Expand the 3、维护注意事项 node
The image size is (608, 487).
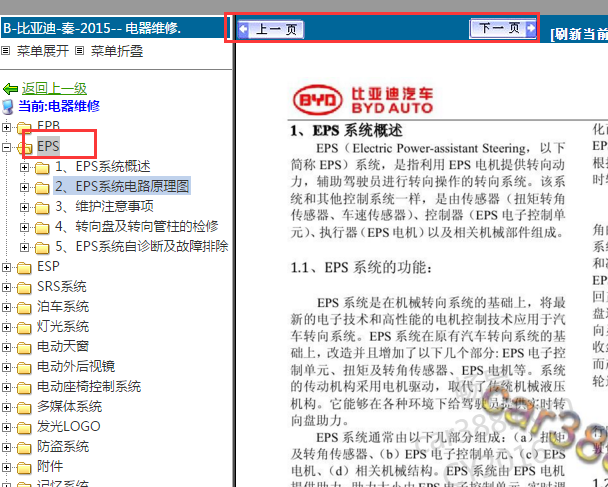click(x=24, y=207)
